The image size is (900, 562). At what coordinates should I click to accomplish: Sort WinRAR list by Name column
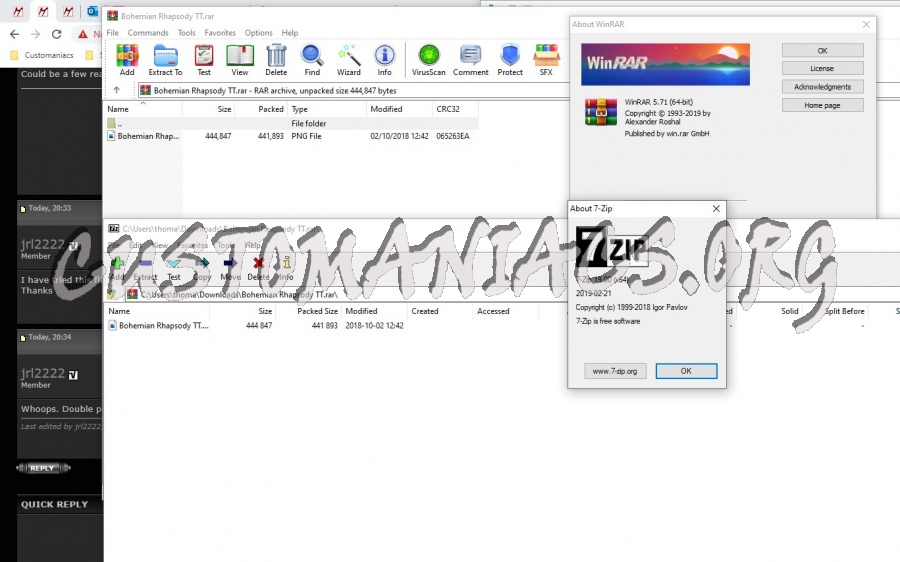pyautogui.click(x=142, y=109)
